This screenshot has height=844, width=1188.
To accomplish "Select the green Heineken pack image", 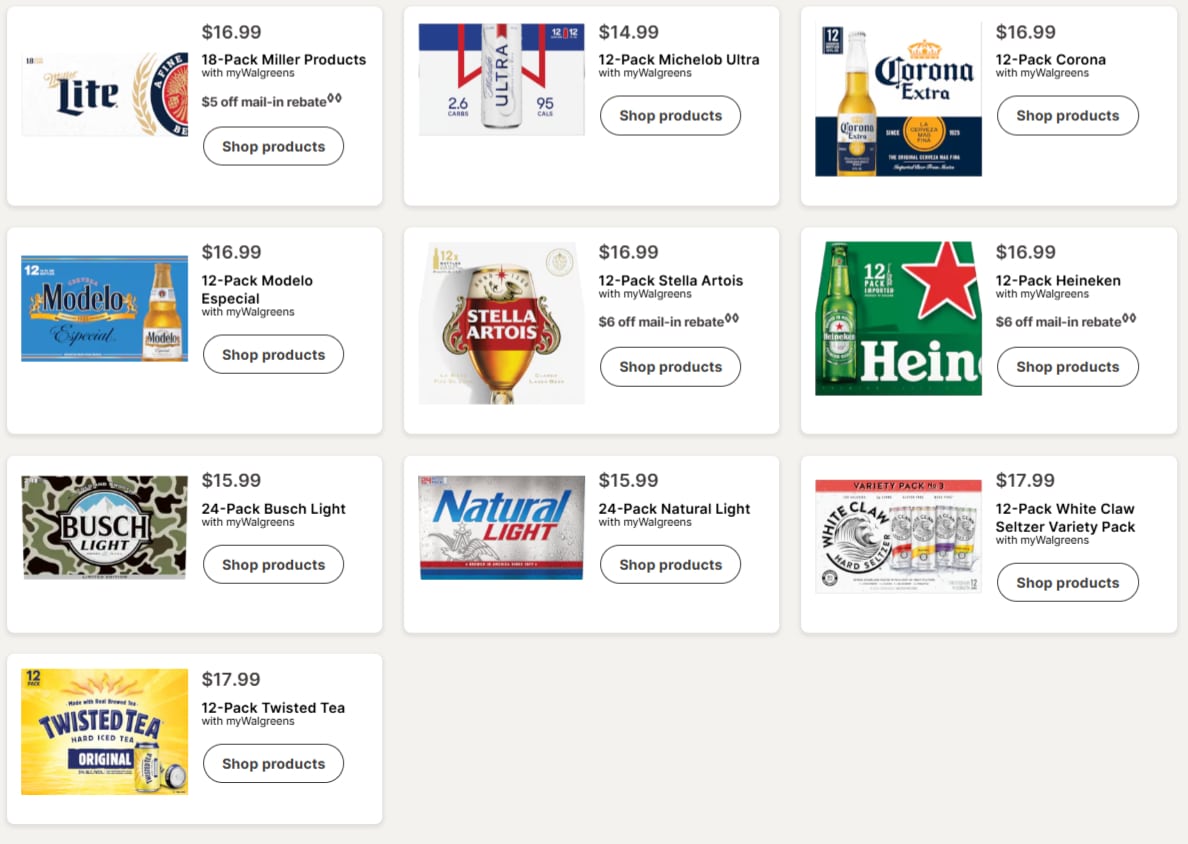I will coord(898,318).
